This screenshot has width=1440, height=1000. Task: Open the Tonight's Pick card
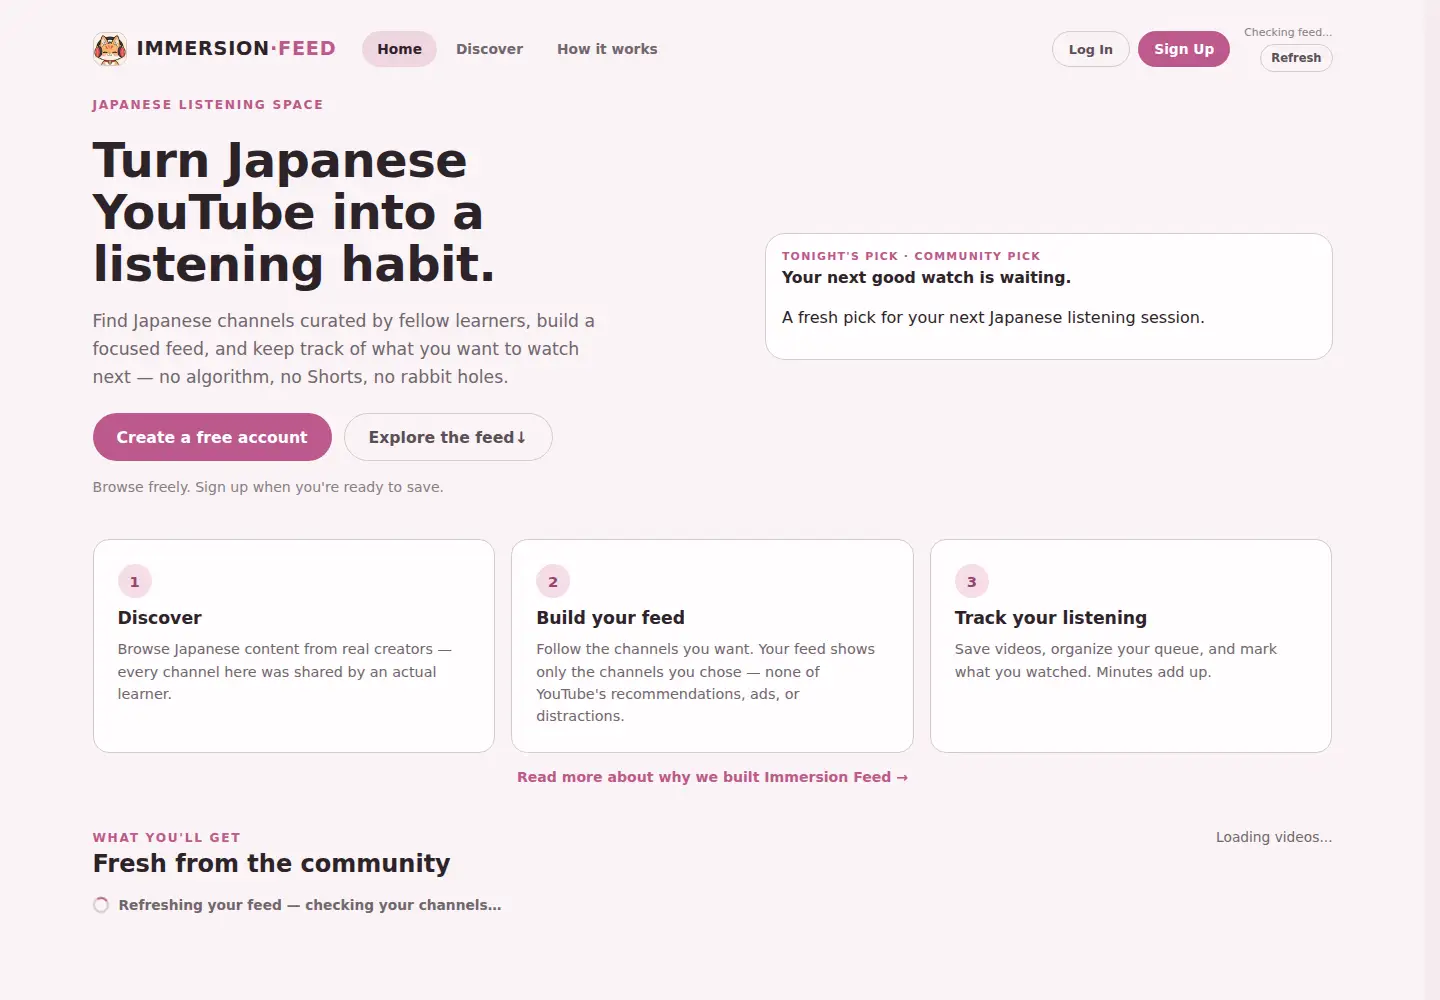coord(1048,296)
